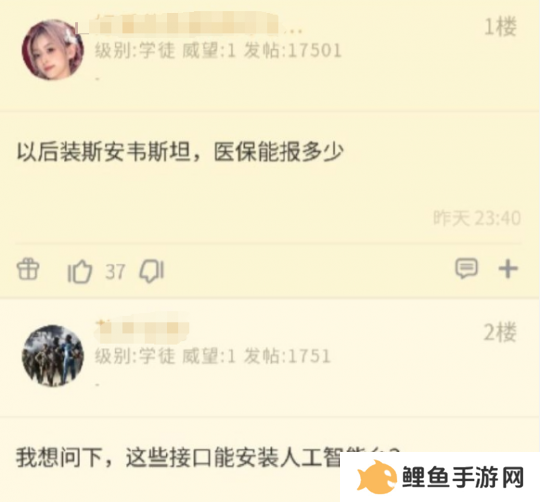Image resolution: width=540 pixels, height=502 pixels.
Task: Select the 2楼 floor label
Action: click(x=500, y=332)
